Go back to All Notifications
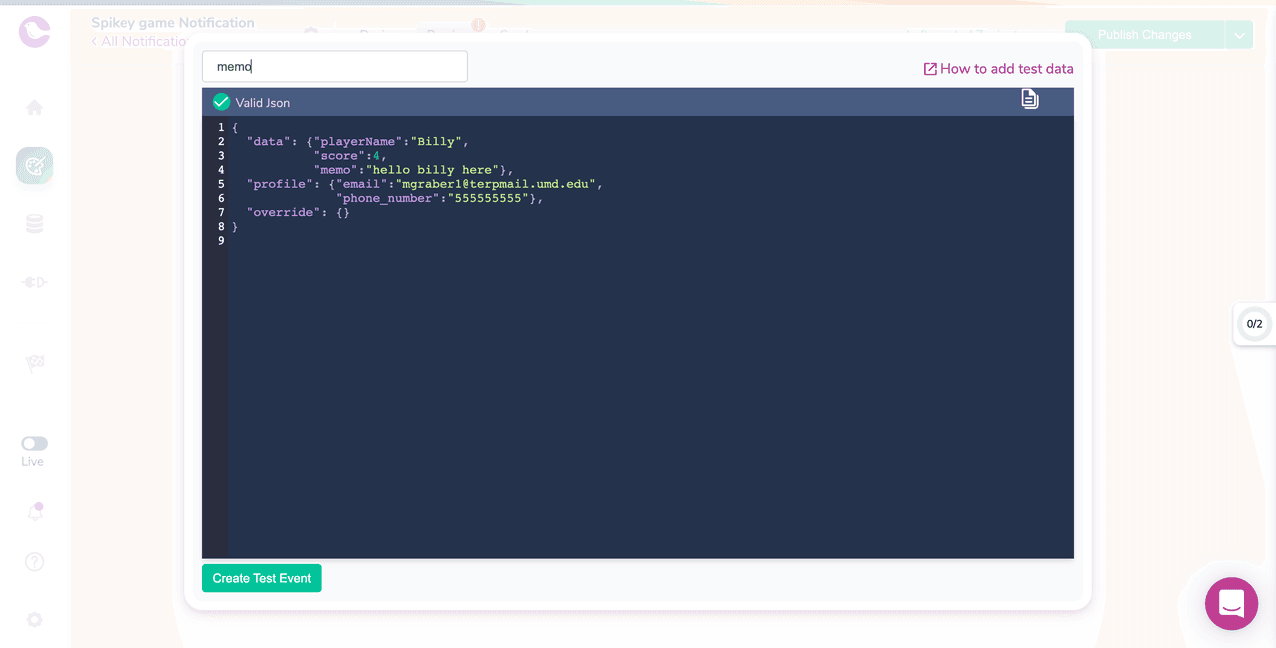 (140, 41)
